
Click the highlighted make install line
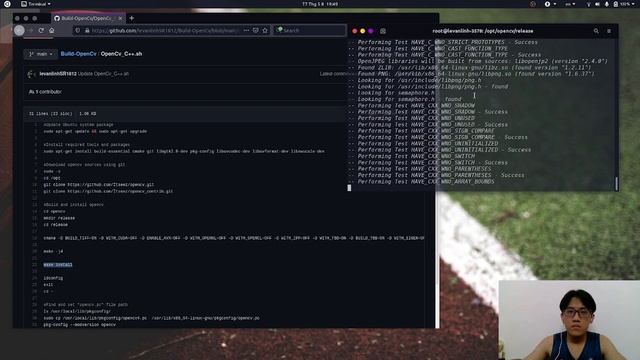click(58, 265)
